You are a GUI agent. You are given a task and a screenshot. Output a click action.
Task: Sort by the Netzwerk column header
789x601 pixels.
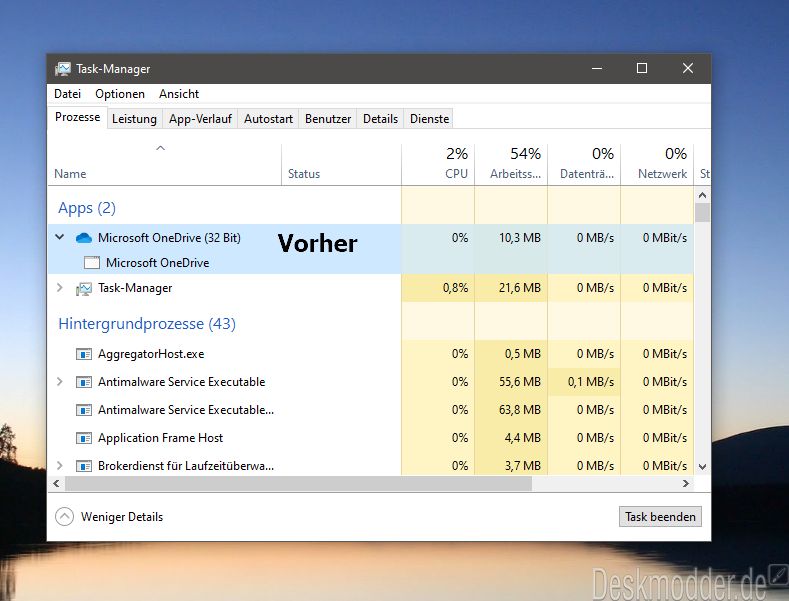(657, 164)
